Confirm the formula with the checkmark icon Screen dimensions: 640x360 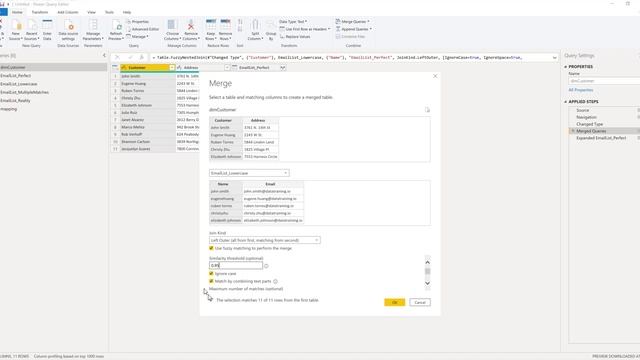tap(130, 58)
